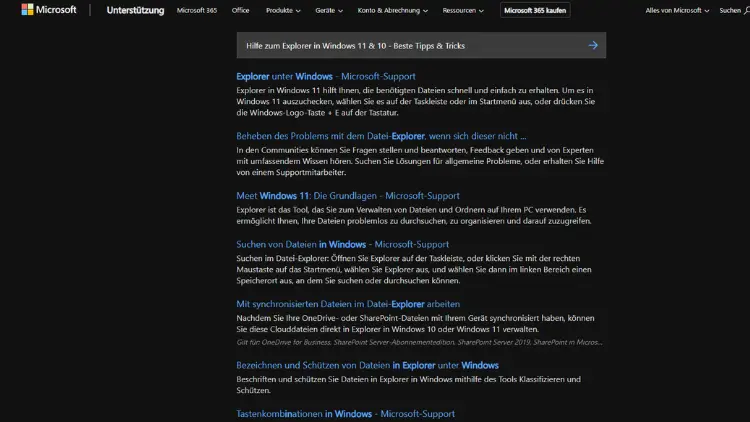Click the Microsoft logo
The width and height of the screenshot is (750, 422).
pyautogui.click(x=48, y=10)
